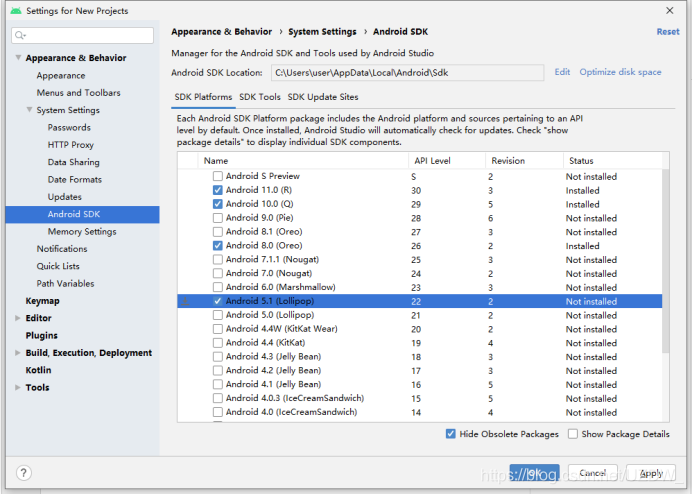Open Kotlin settings
Screen dimensions: 693x494
point(38,370)
